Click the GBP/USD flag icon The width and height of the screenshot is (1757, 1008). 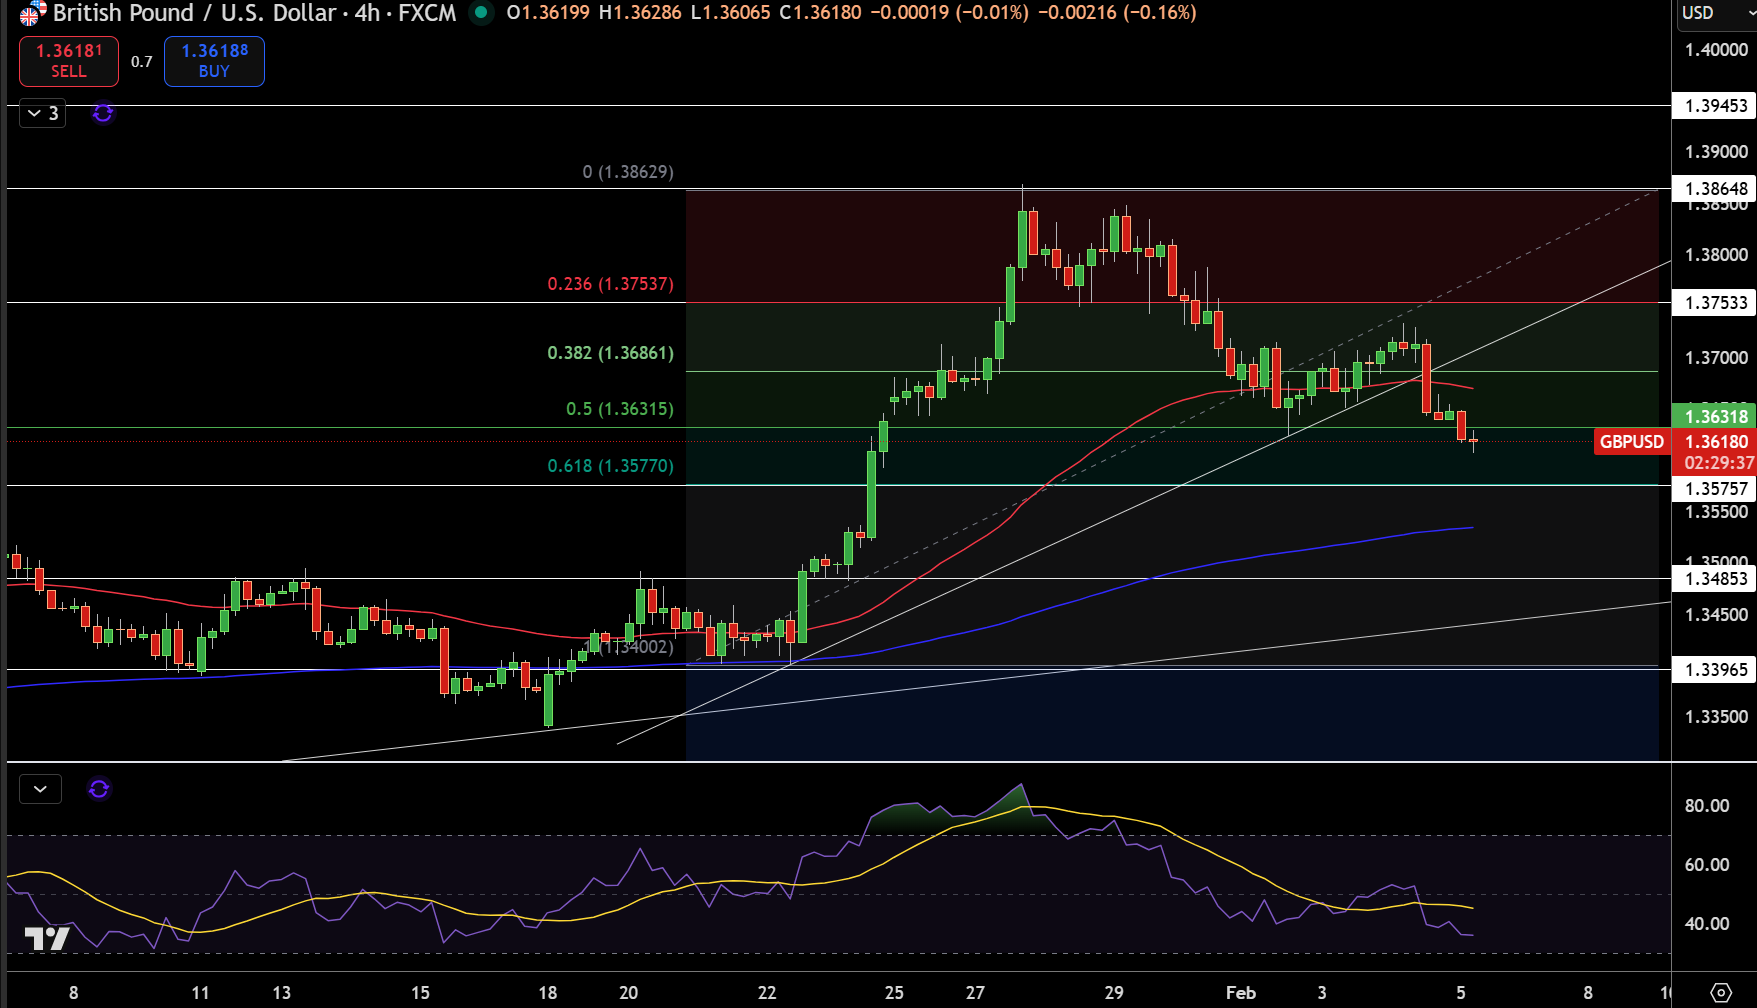pyautogui.click(x=32, y=13)
